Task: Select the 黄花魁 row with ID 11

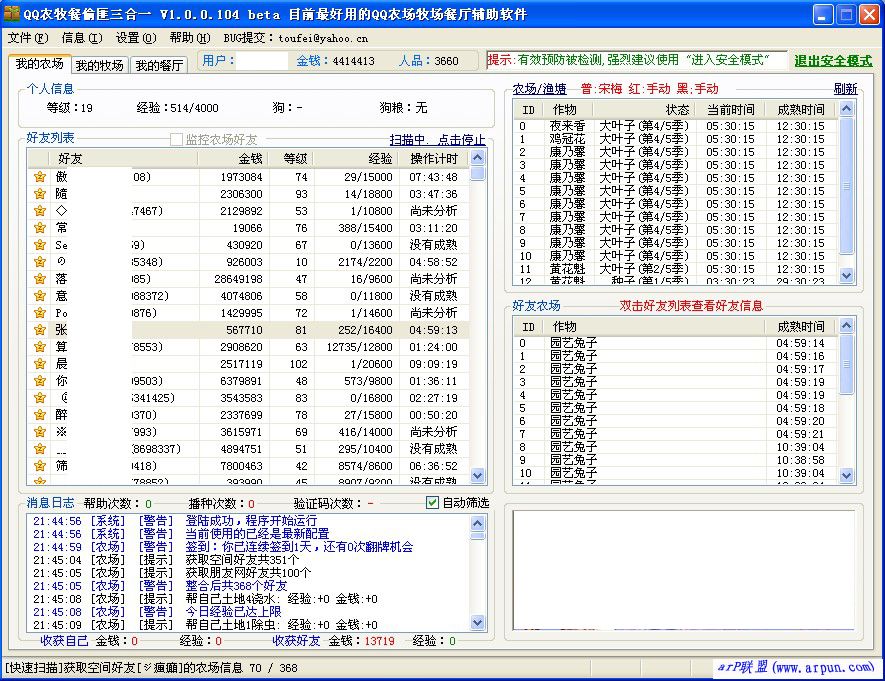Action: (675, 269)
